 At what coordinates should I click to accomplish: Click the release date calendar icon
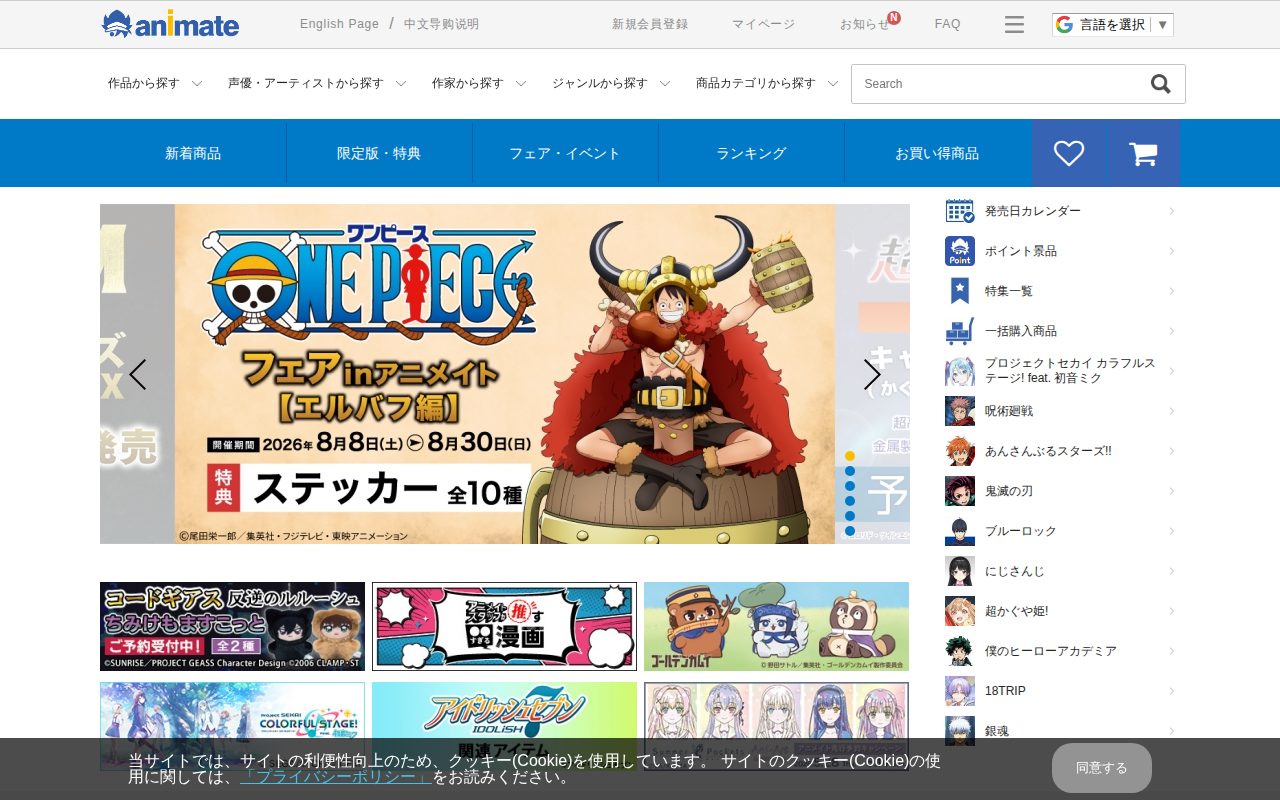click(960, 211)
